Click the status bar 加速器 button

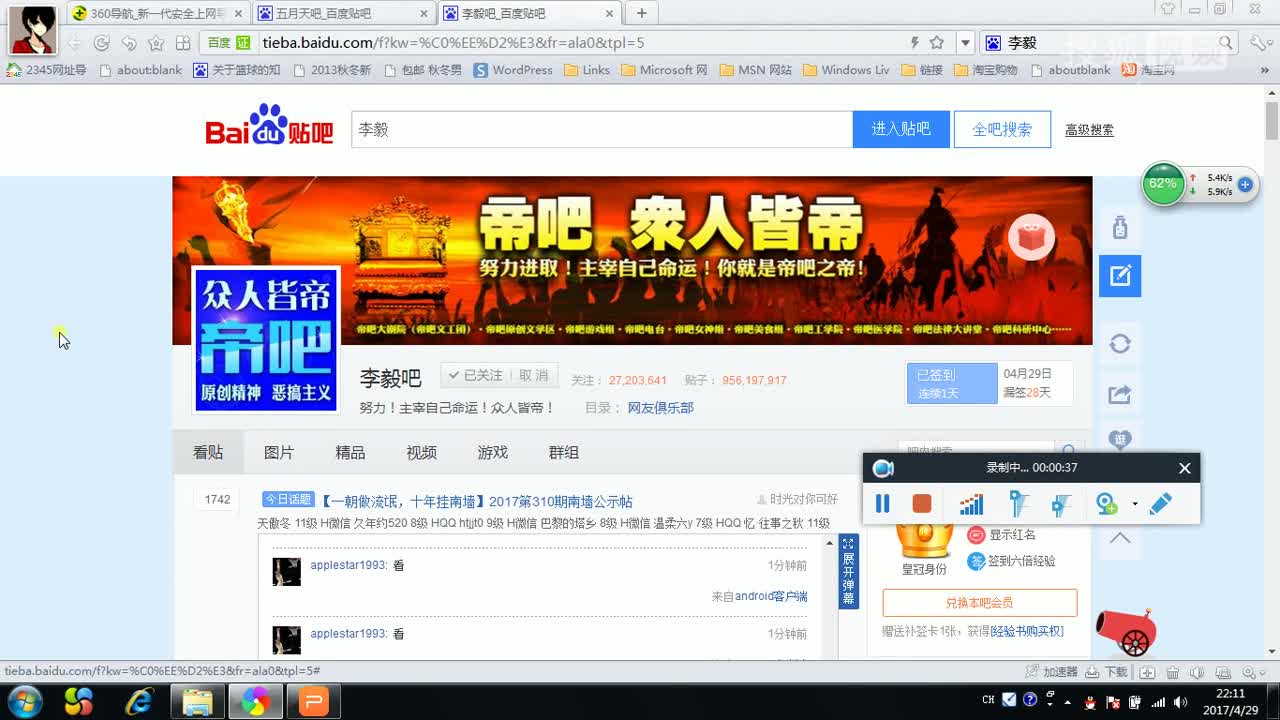1051,672
